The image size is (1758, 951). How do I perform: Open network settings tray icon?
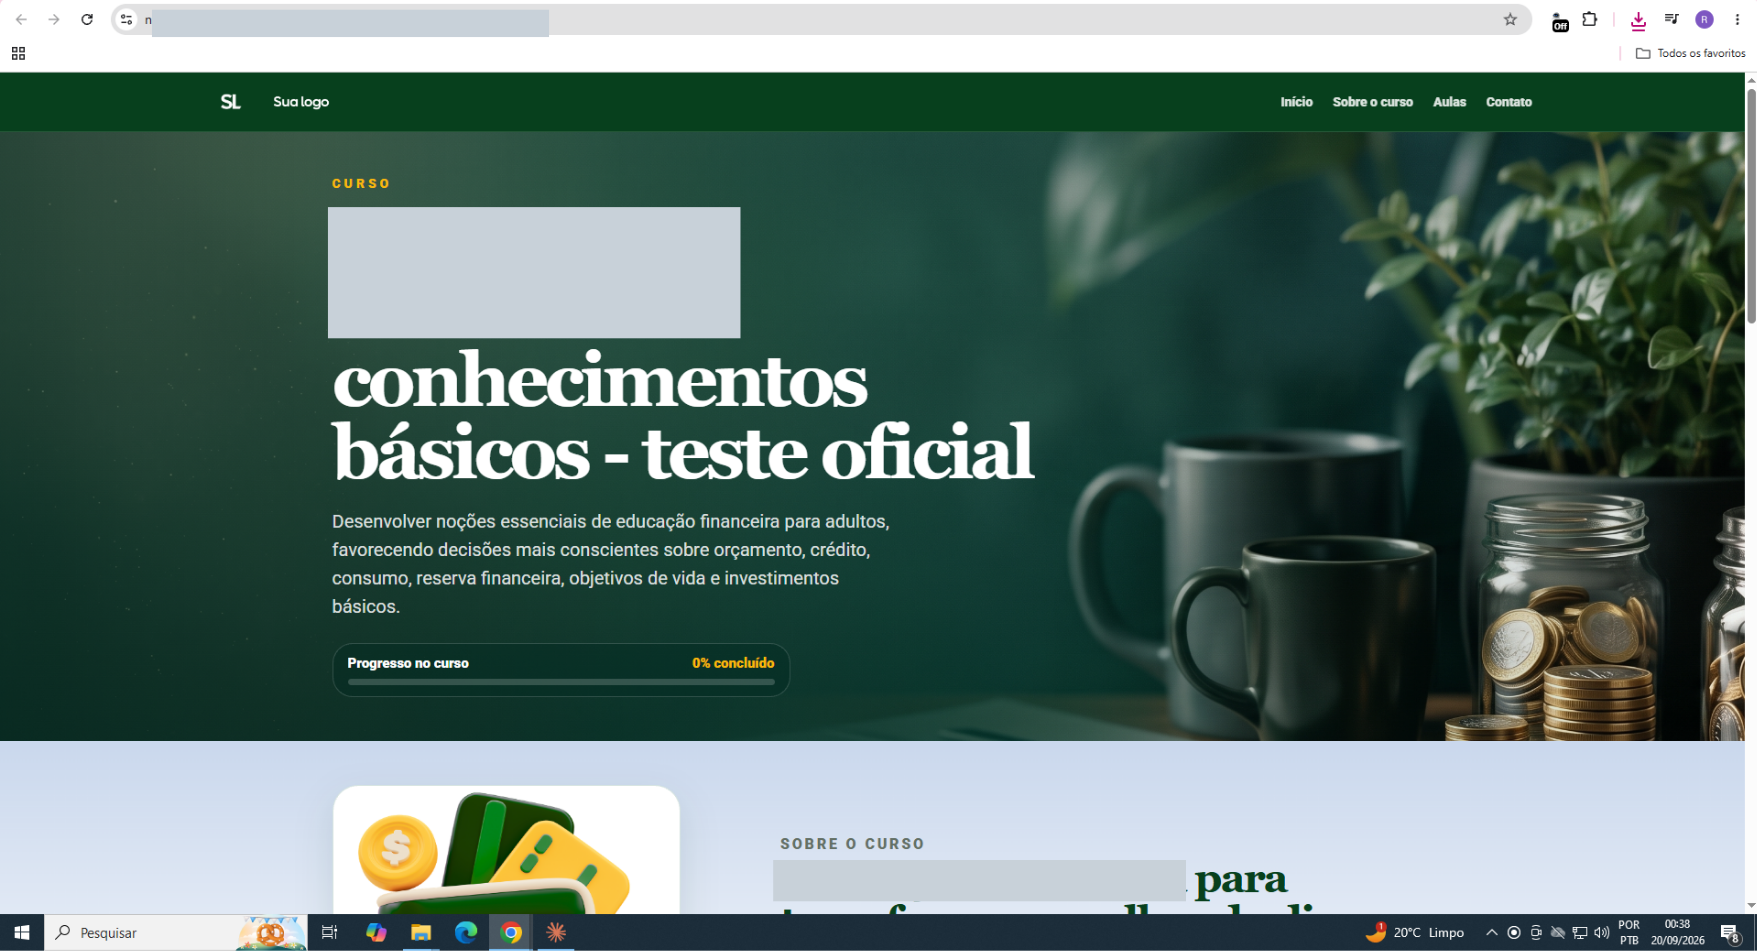coord(1580,933)
